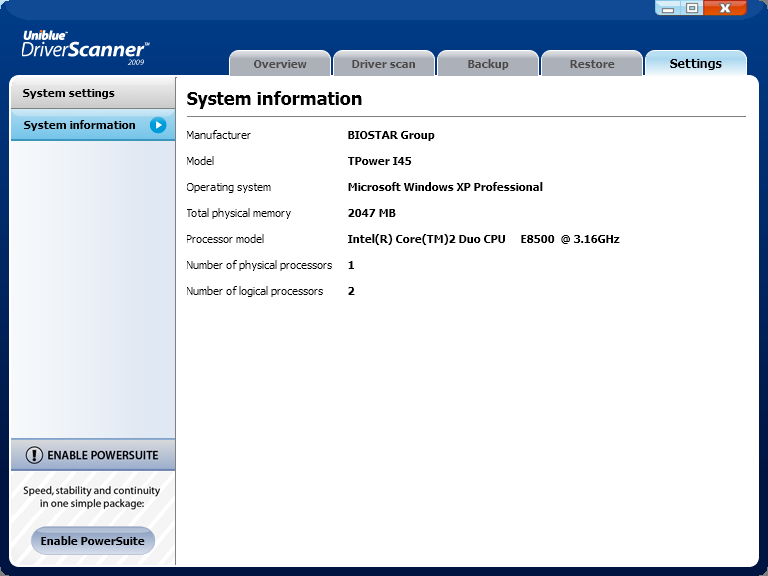
Task: Click the 2047 MB memory value
Action: [x=372, y=213]
